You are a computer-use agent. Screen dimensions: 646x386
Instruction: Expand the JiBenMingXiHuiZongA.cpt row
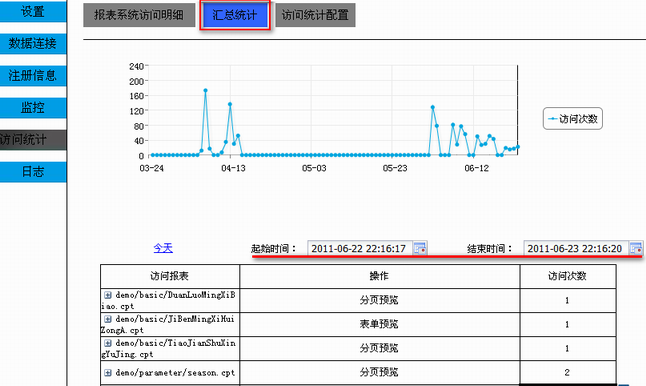click(108, 319)
